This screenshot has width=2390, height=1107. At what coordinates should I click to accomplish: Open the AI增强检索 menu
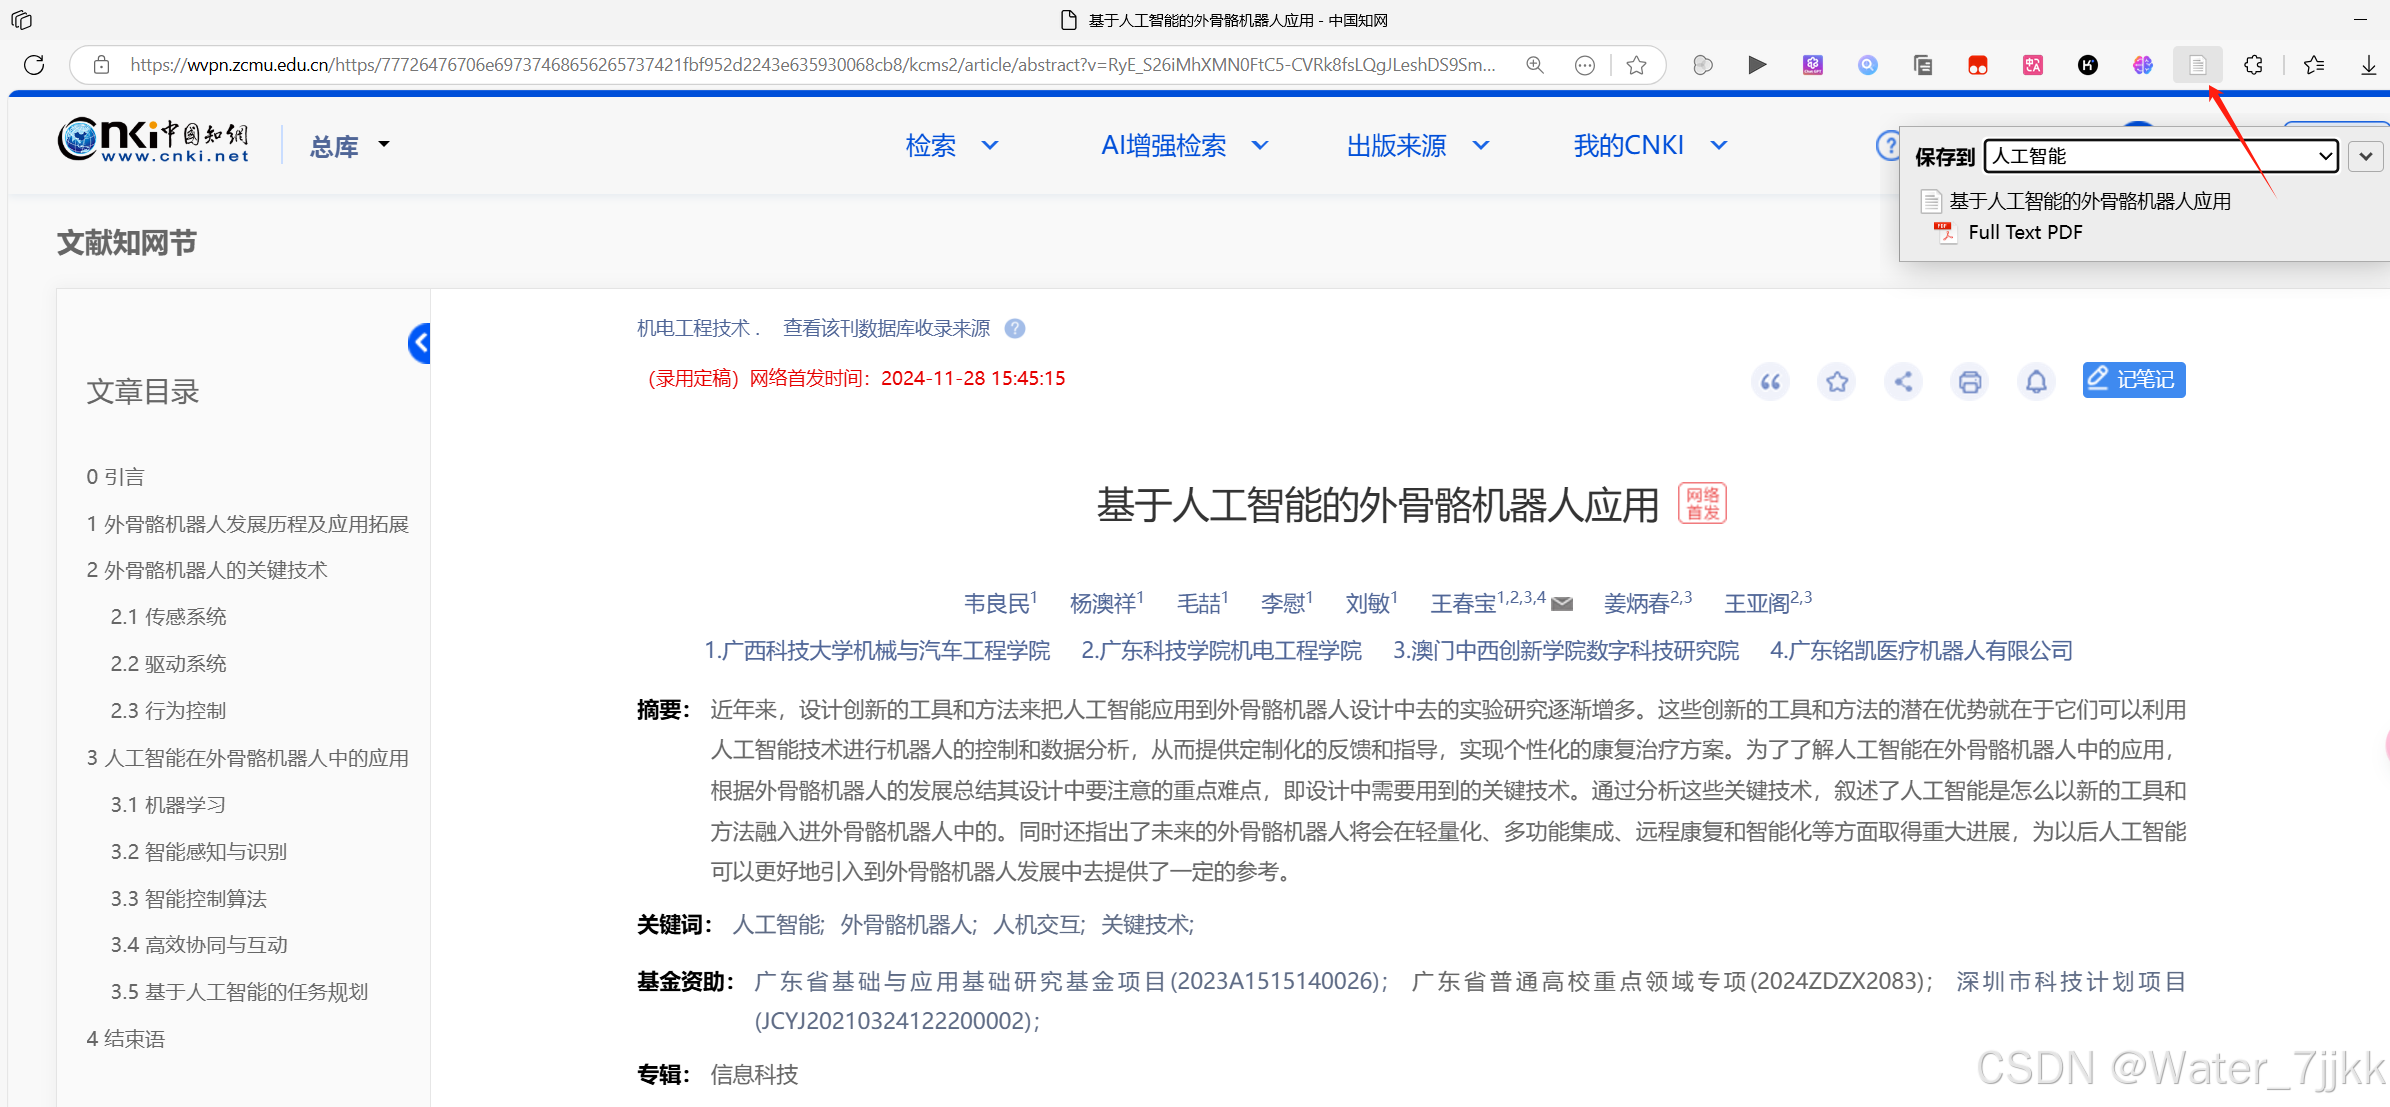point(1184,146)
